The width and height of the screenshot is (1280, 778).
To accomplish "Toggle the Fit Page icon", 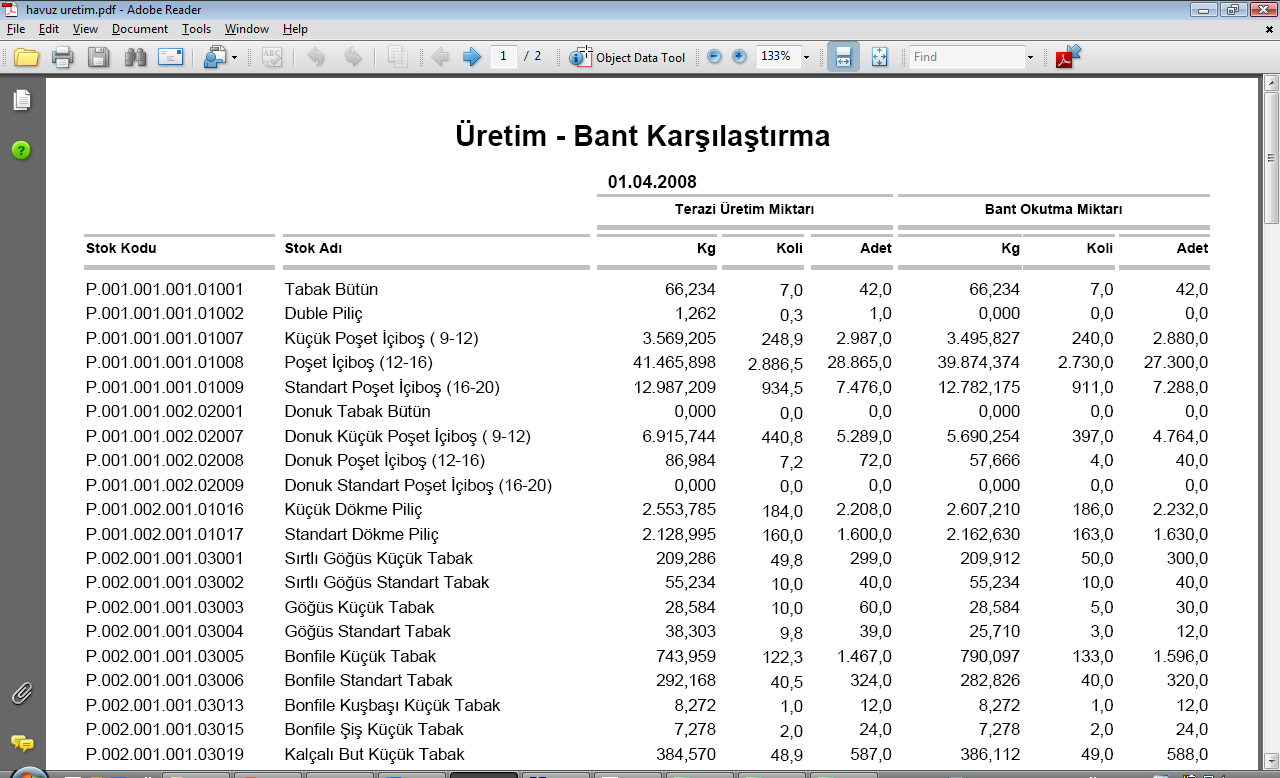I will [x=879, y=57].
